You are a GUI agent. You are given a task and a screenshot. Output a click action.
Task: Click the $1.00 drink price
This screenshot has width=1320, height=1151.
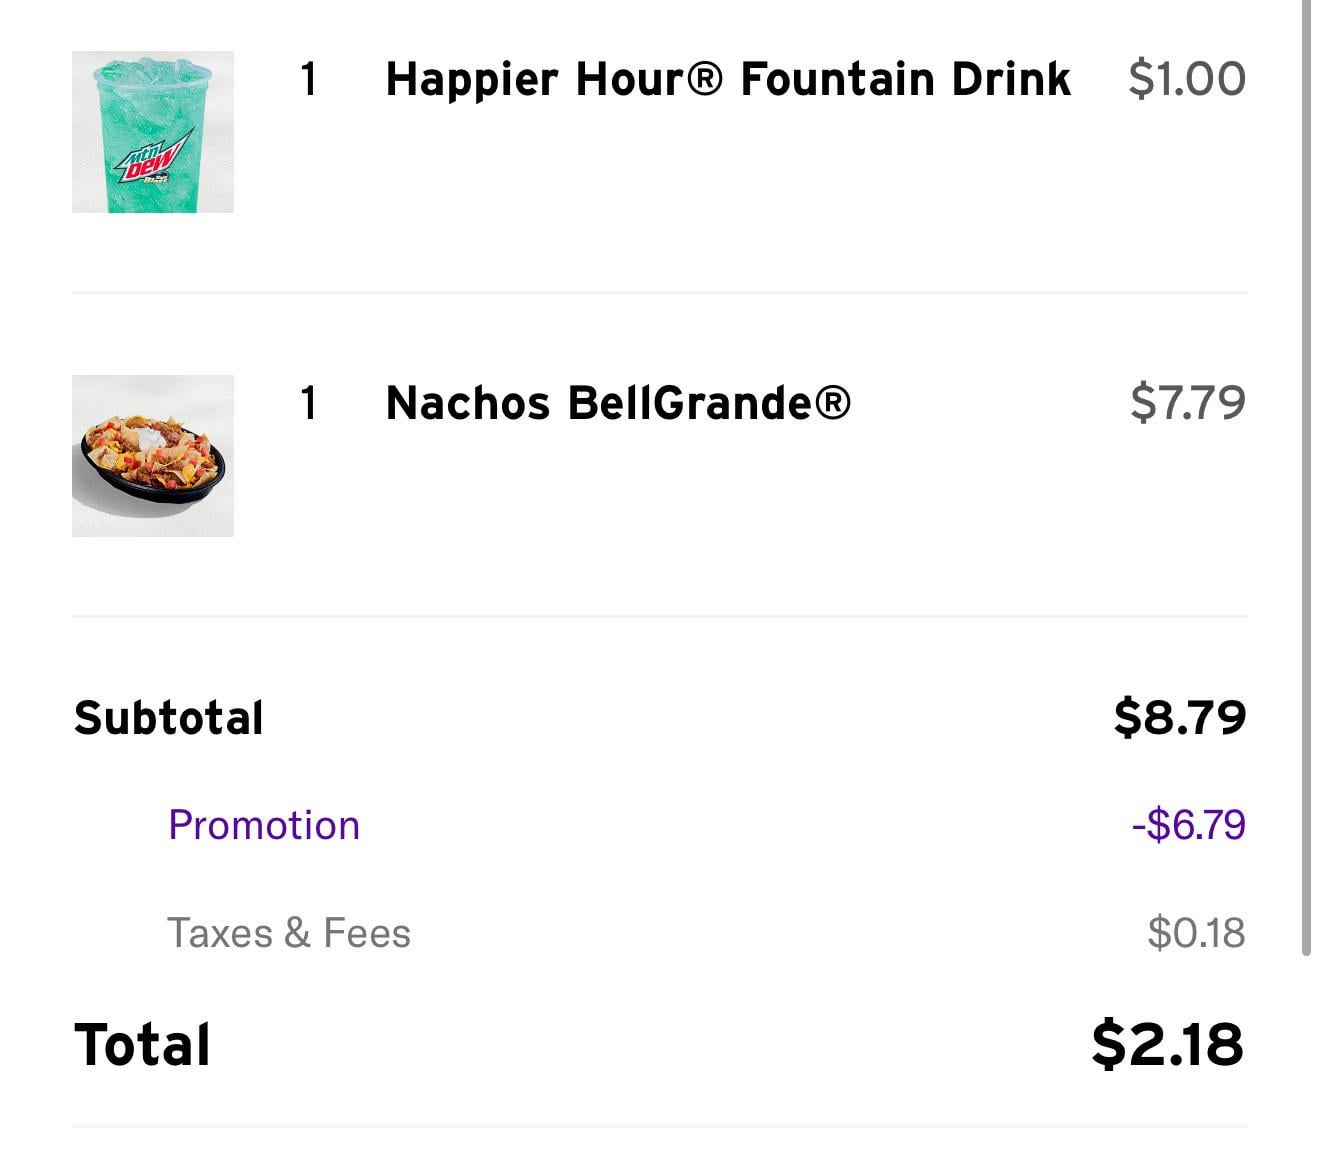[x=1186, y=79]
